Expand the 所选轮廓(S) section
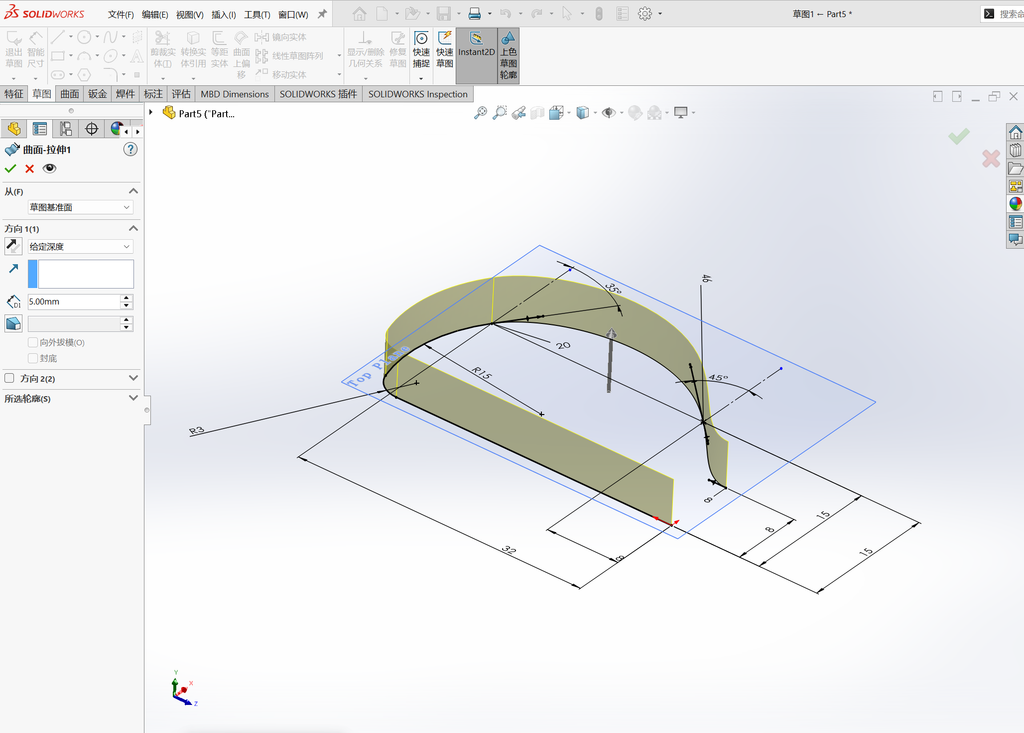1024x733 pixels. pyautogui.click(x=133, y=398)
